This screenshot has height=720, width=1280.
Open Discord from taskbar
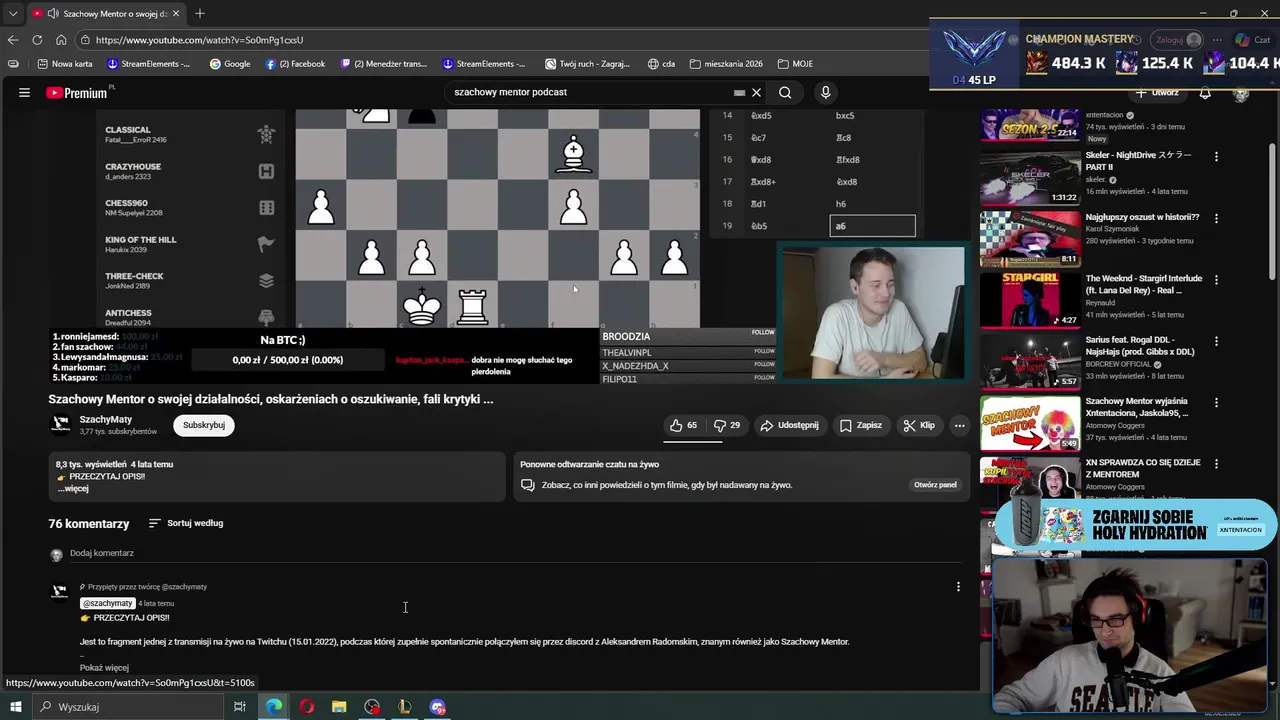coord(438,707)
